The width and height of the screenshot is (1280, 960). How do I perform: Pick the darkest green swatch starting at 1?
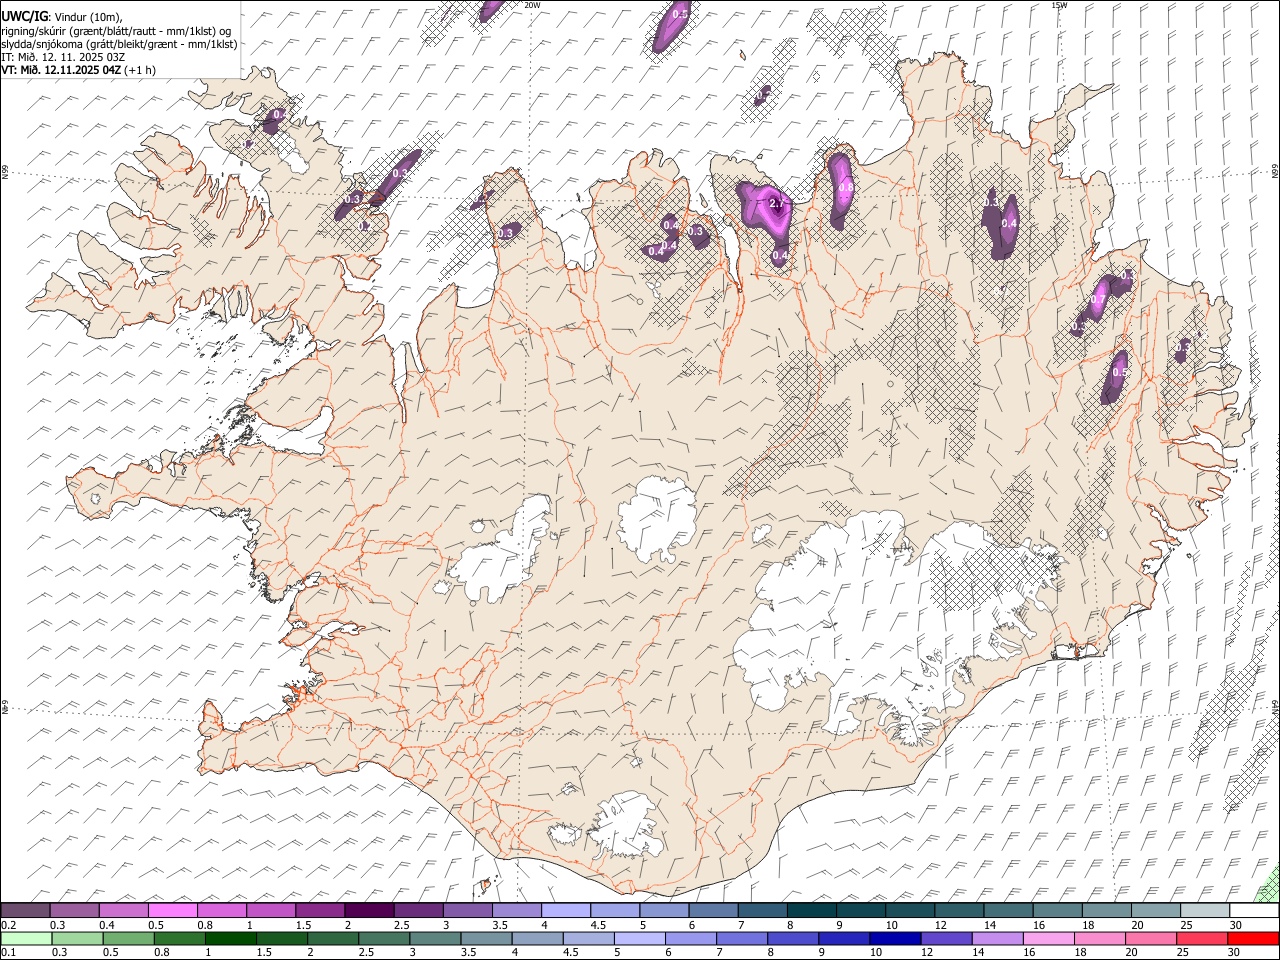pos(230,938)
